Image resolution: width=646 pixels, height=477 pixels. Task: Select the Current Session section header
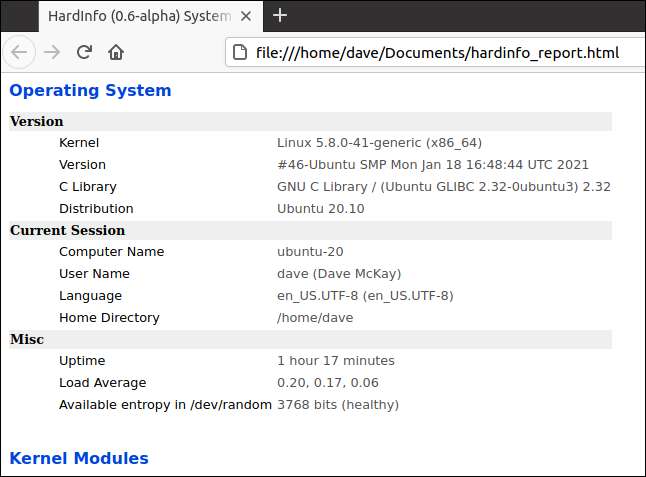67,230
